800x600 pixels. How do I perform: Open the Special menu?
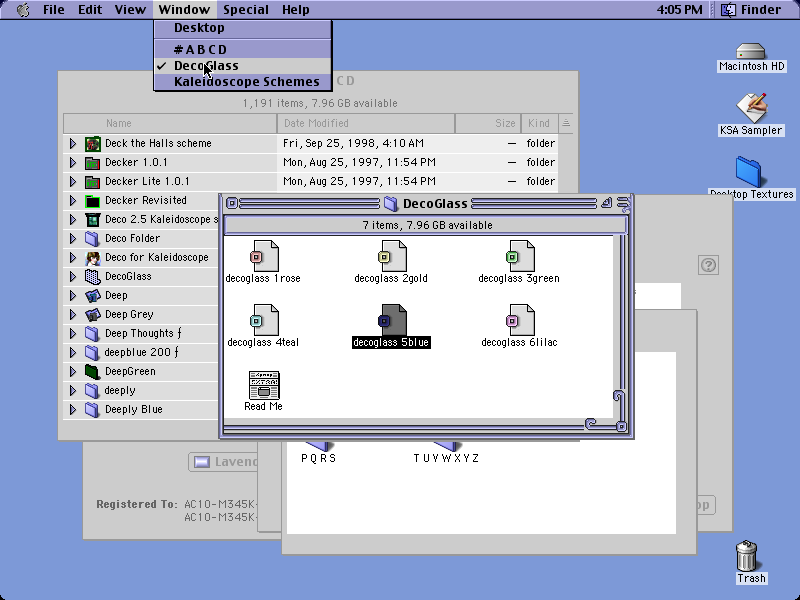tap(246, 10)
